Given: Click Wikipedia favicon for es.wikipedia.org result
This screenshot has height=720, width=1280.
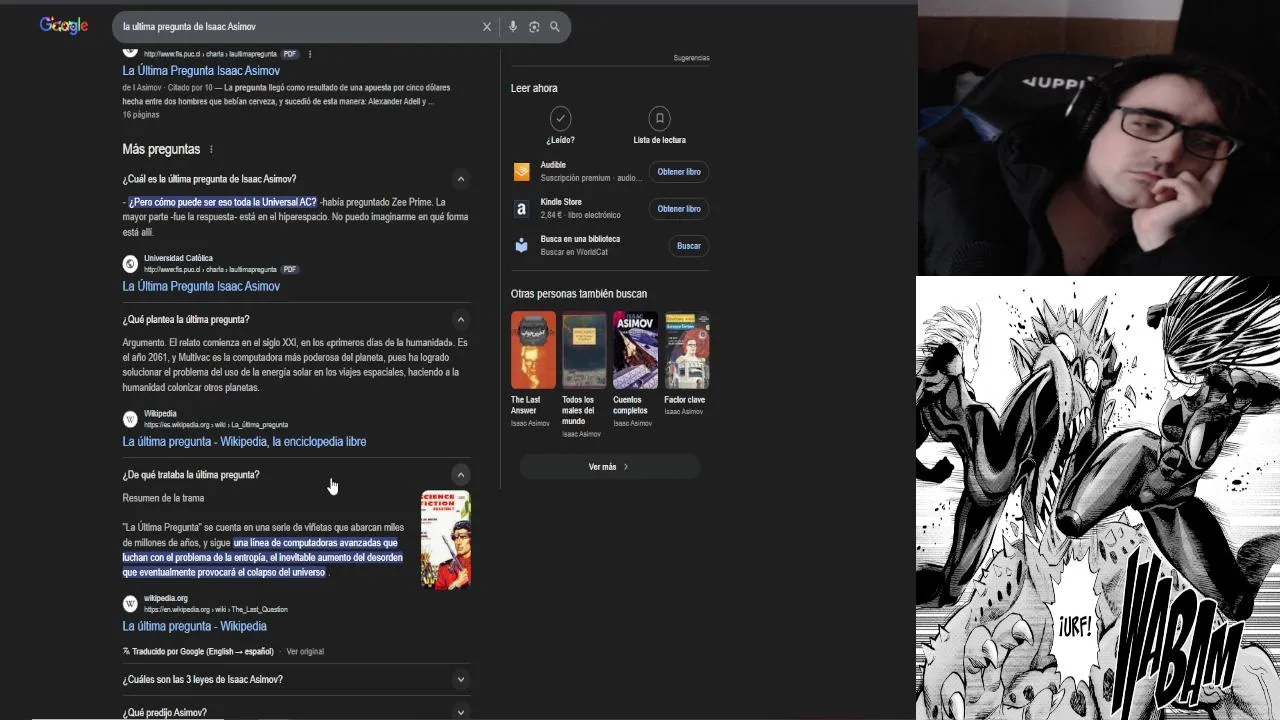Looking at the screenshot, I should (130, 419).
